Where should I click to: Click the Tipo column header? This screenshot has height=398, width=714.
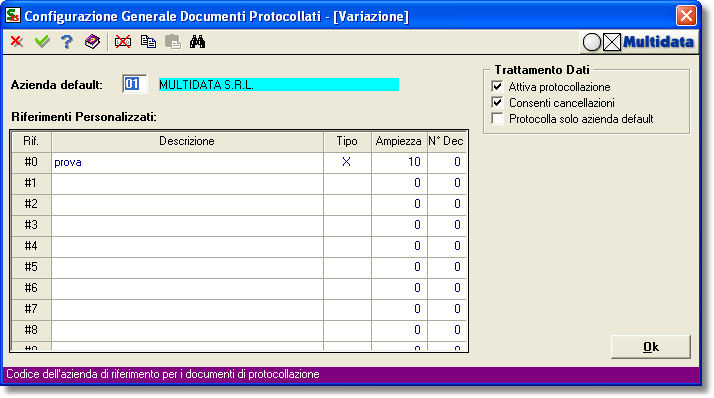pos(347,142)
